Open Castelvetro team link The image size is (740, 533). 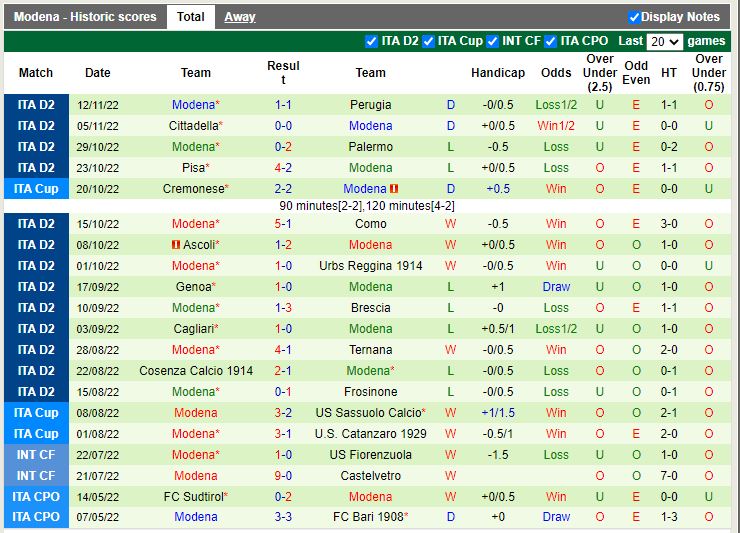click(370, 476)
